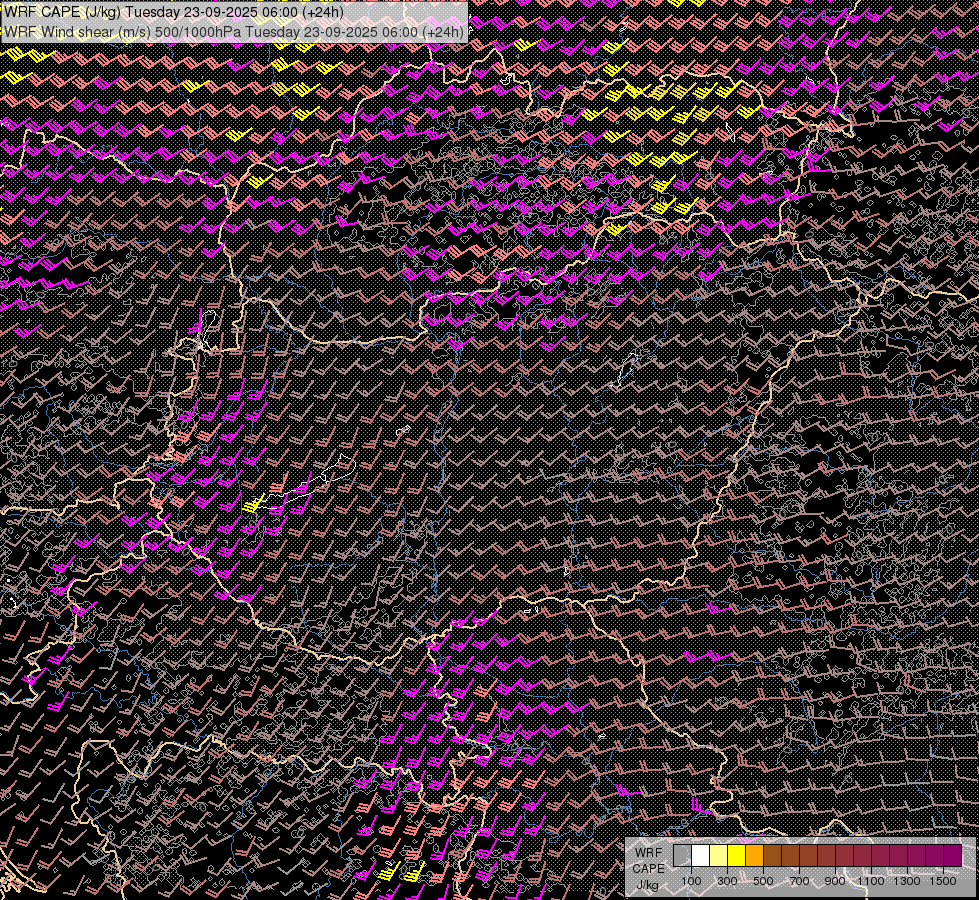
Task: Click the J/kg unit label in legend
Action: point(648,885)
